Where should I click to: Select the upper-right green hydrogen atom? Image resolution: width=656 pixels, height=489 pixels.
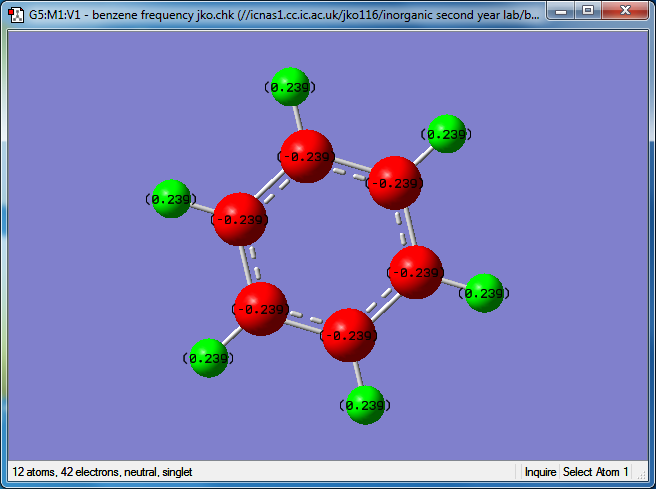point(447,134)
